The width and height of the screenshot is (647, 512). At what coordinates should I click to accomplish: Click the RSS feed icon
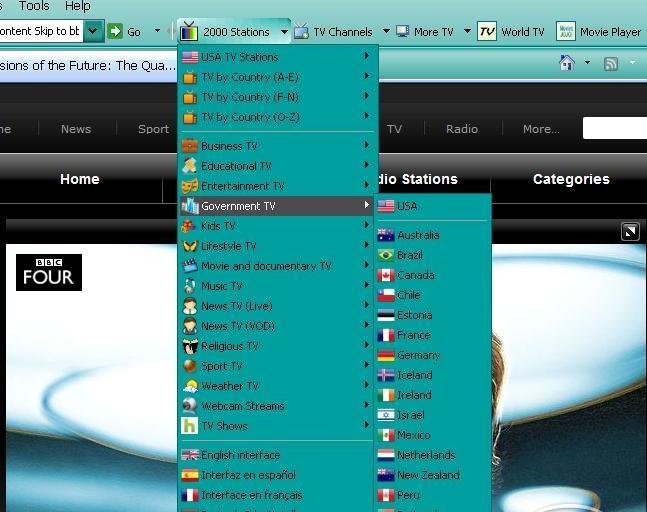611,64
